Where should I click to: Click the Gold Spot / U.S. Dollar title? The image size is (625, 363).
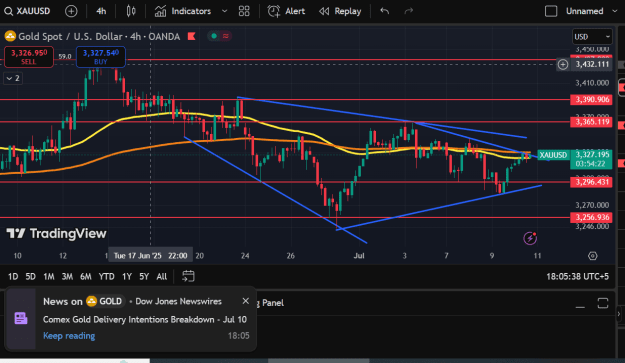(70, 37)
